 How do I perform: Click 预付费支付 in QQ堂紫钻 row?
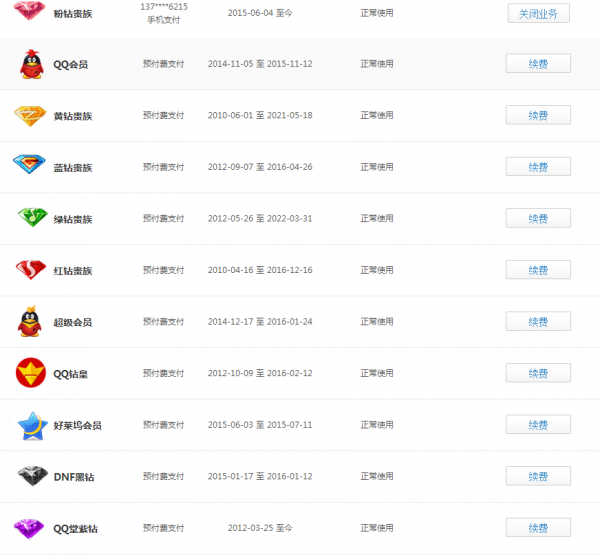point(164,528)
